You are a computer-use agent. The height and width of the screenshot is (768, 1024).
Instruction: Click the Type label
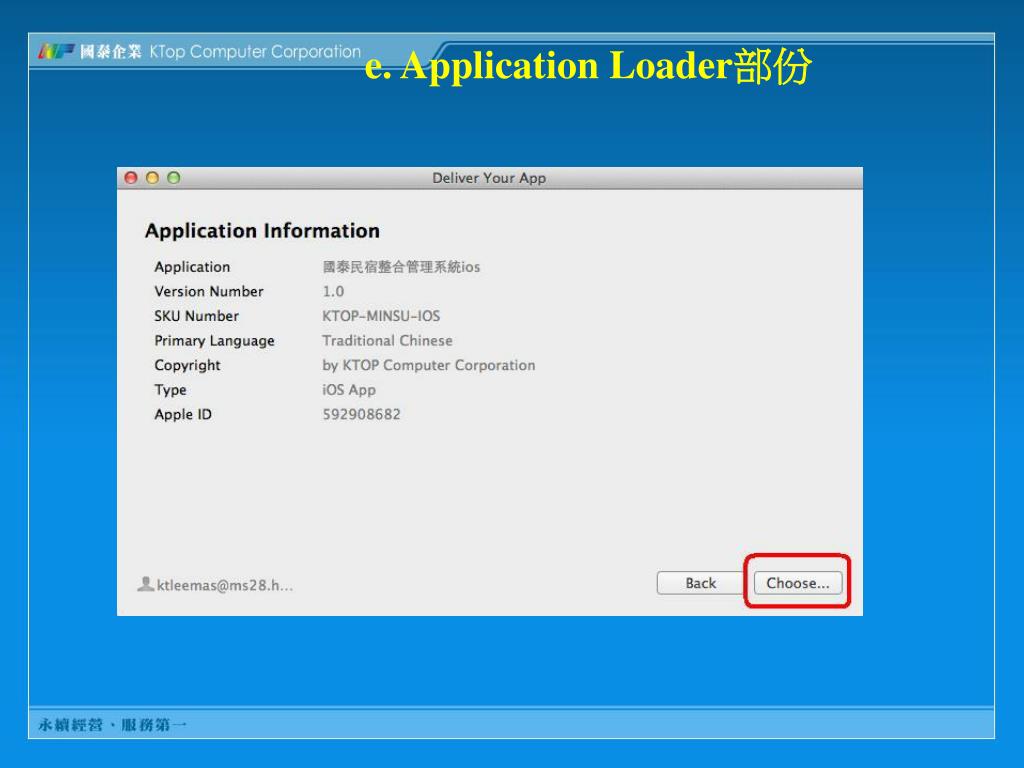170,390
